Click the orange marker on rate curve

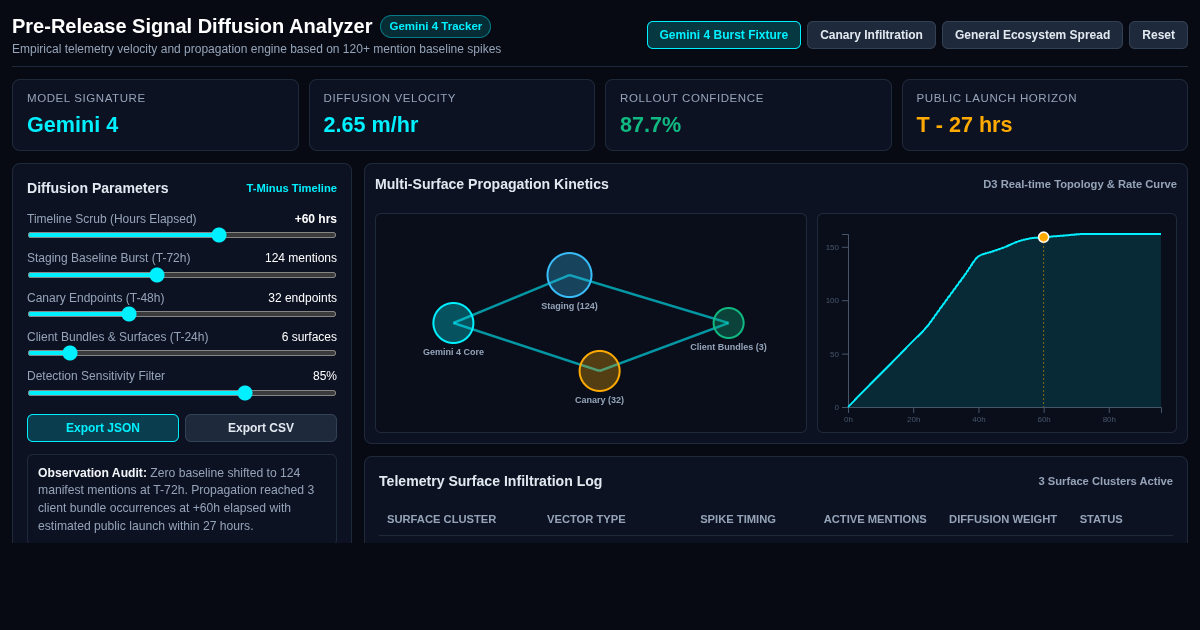[x=1043, y=237]
